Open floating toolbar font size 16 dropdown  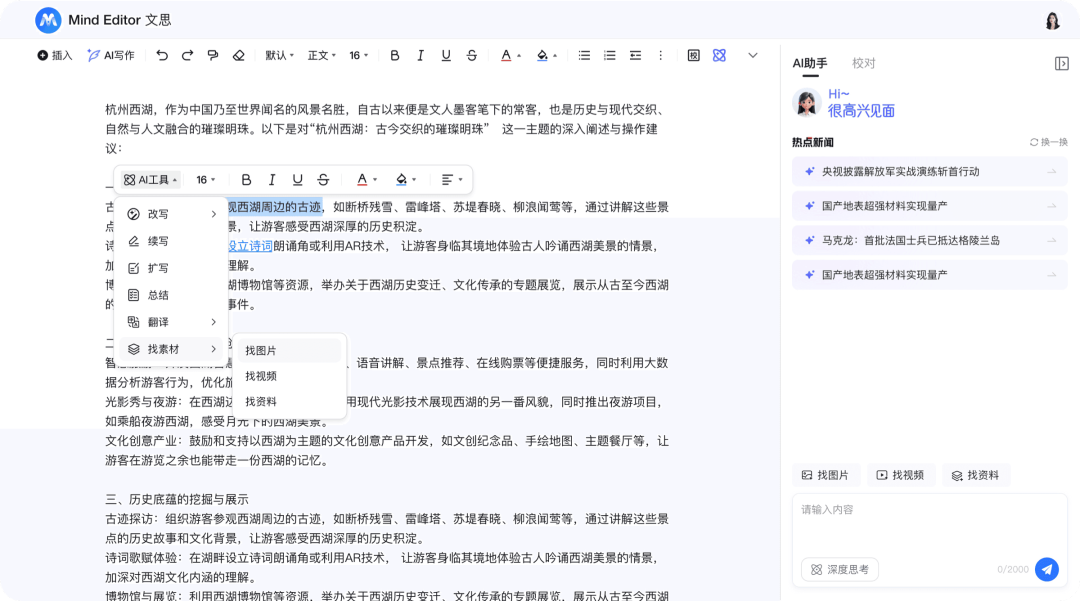pos(205,180)
